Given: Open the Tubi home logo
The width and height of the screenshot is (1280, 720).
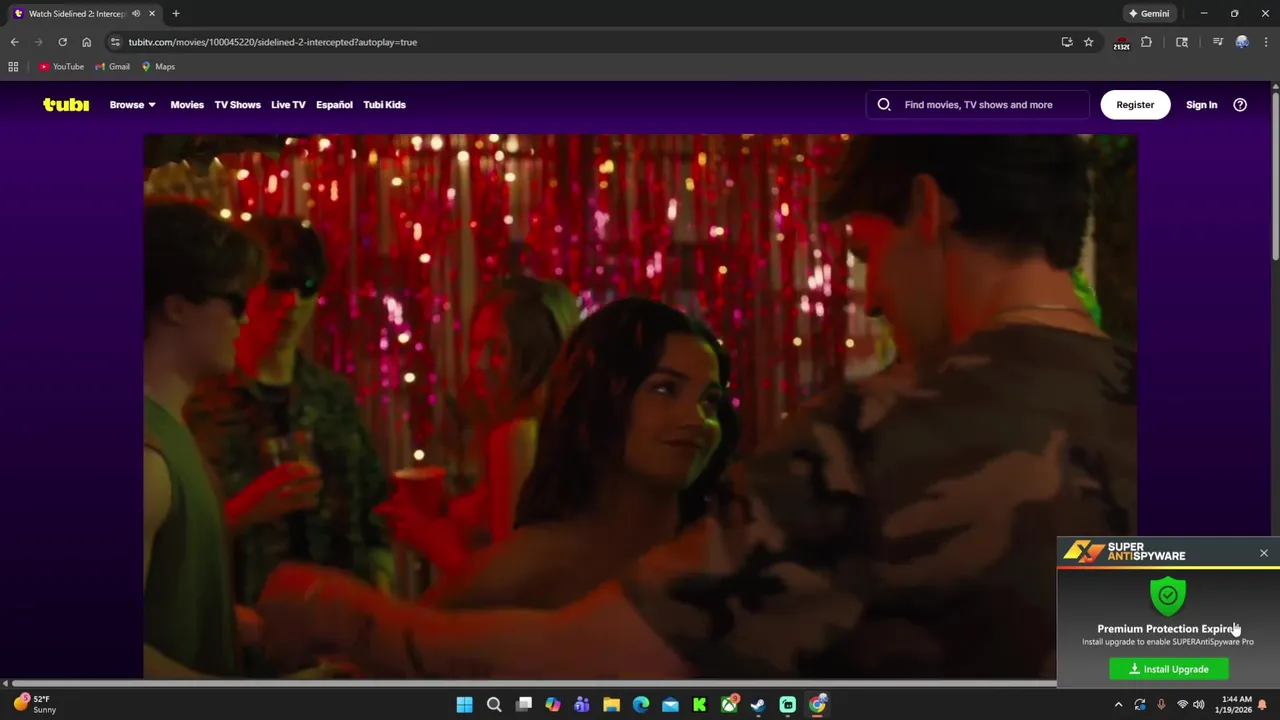Looking at the screenshot, I should (x=66, y=104).
